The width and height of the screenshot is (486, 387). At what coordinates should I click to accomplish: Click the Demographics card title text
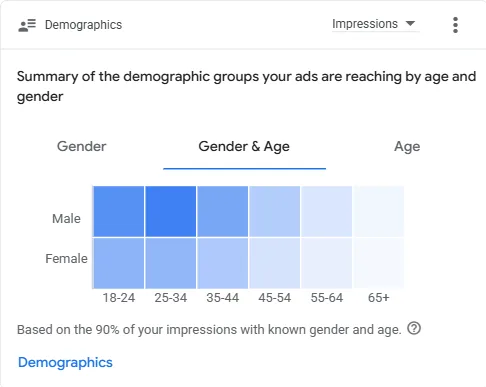(83, 25)
